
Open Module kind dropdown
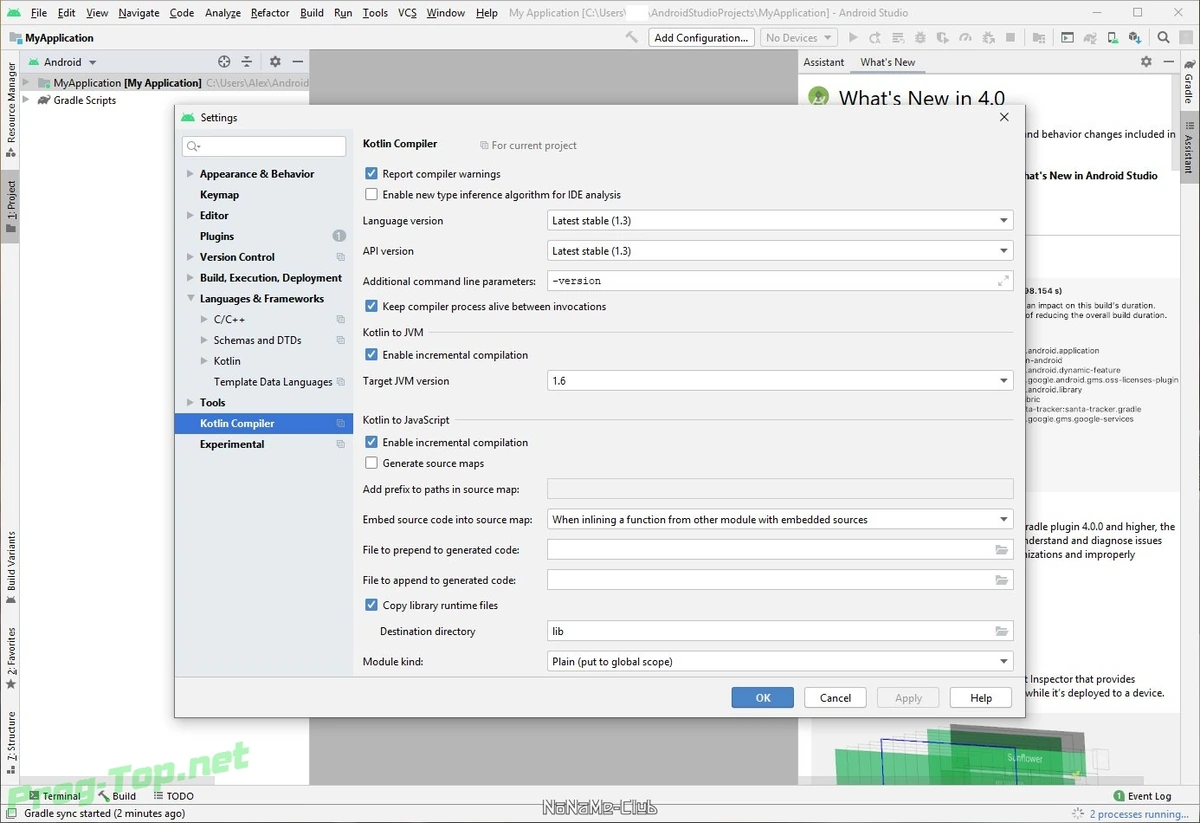(780, 661)
